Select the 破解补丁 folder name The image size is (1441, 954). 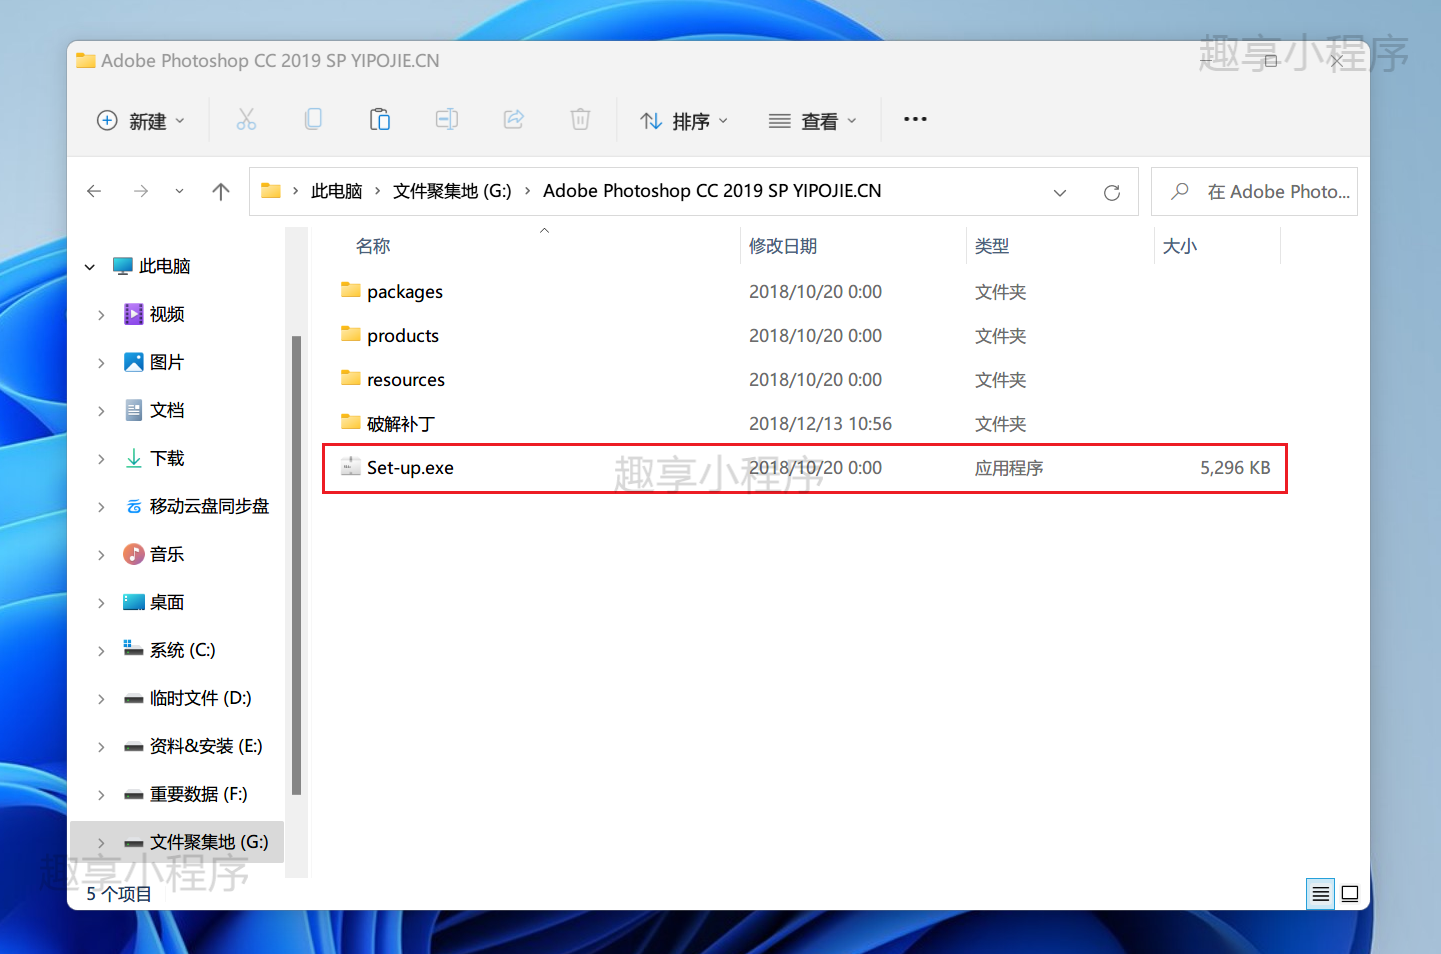401,424
